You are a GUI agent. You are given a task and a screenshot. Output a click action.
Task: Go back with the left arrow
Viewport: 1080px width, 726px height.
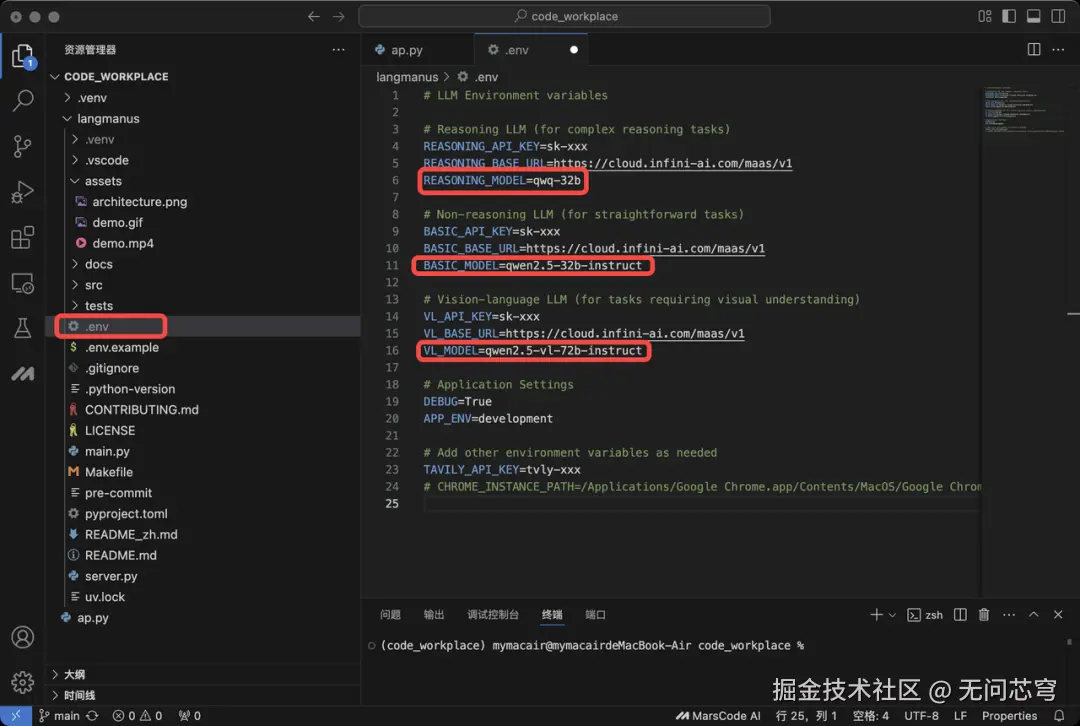click(x=313, y=16)
